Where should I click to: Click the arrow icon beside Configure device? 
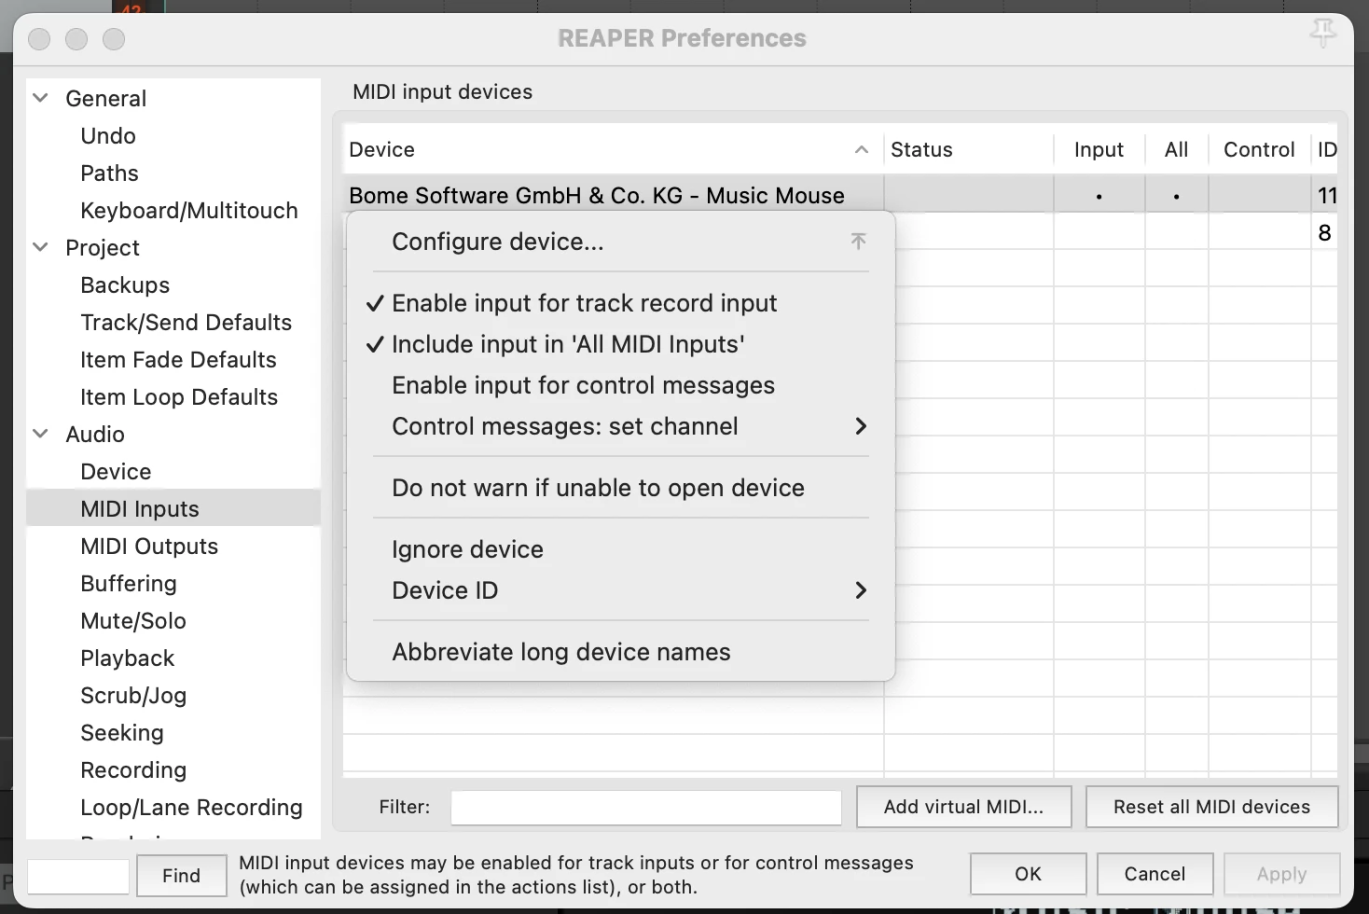858,242
